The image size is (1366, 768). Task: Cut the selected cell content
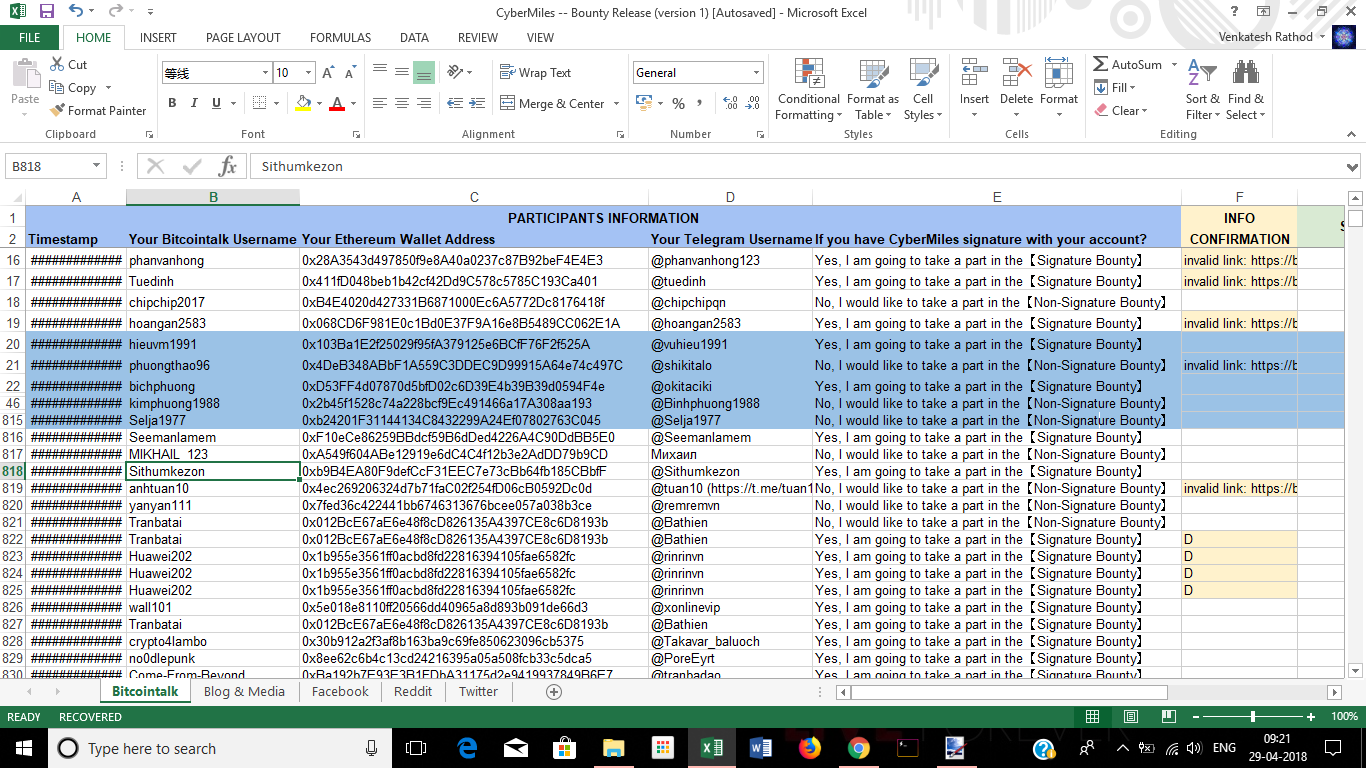(69, 64)
